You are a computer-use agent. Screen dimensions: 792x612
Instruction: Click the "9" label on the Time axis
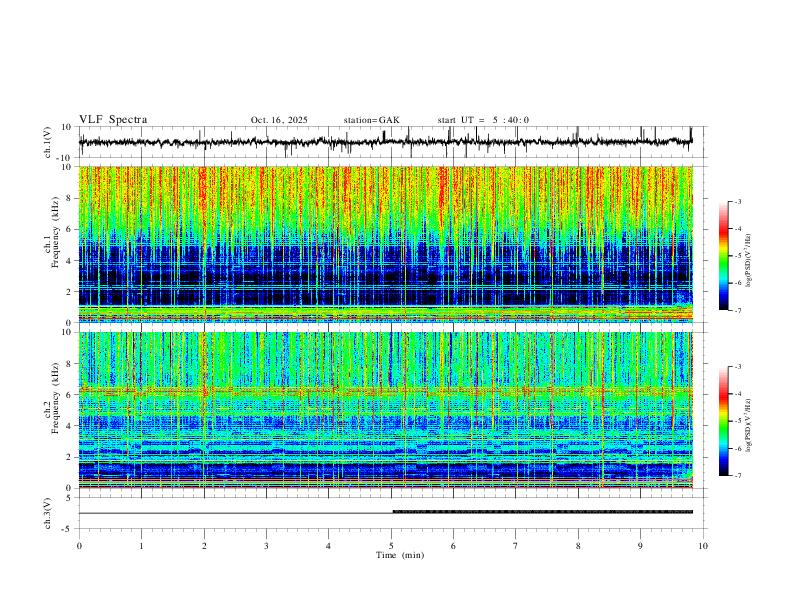coord(640,546)
